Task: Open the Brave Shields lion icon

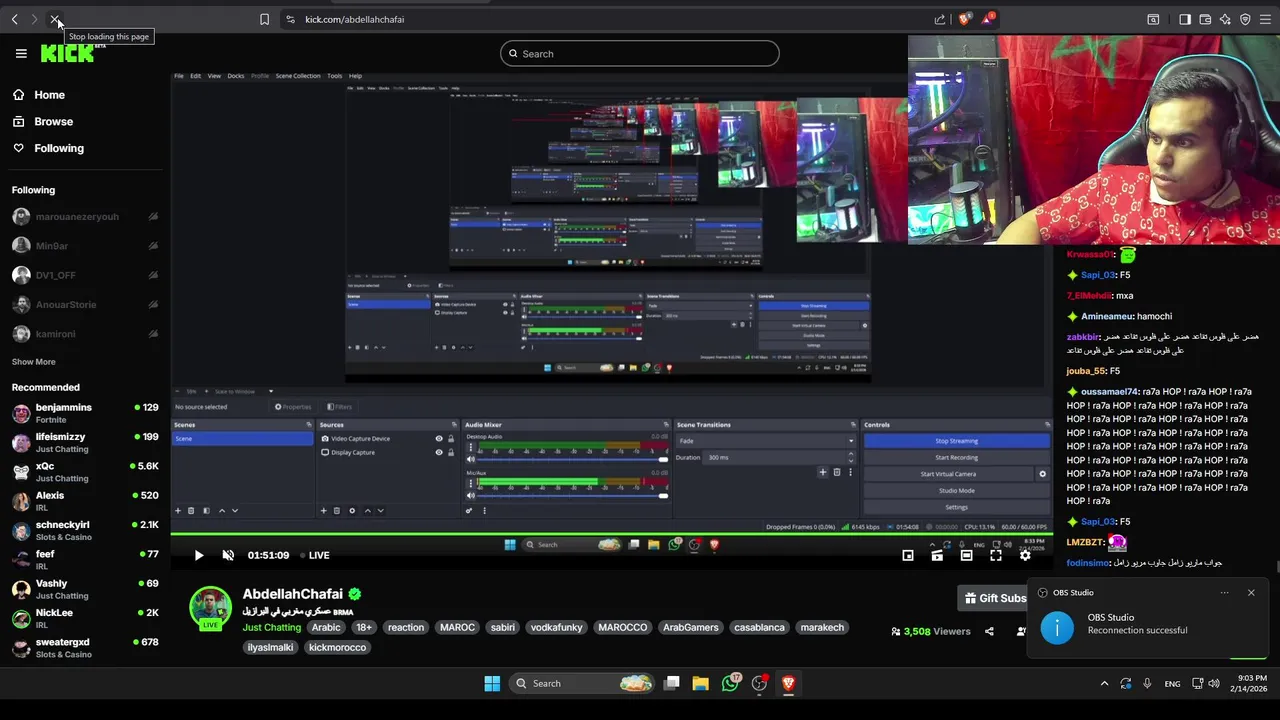Action: click(x=964, y=19)
